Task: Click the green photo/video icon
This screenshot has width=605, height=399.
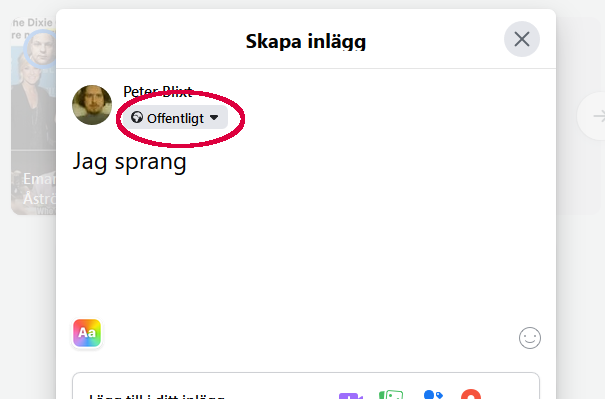Action: 391,395
